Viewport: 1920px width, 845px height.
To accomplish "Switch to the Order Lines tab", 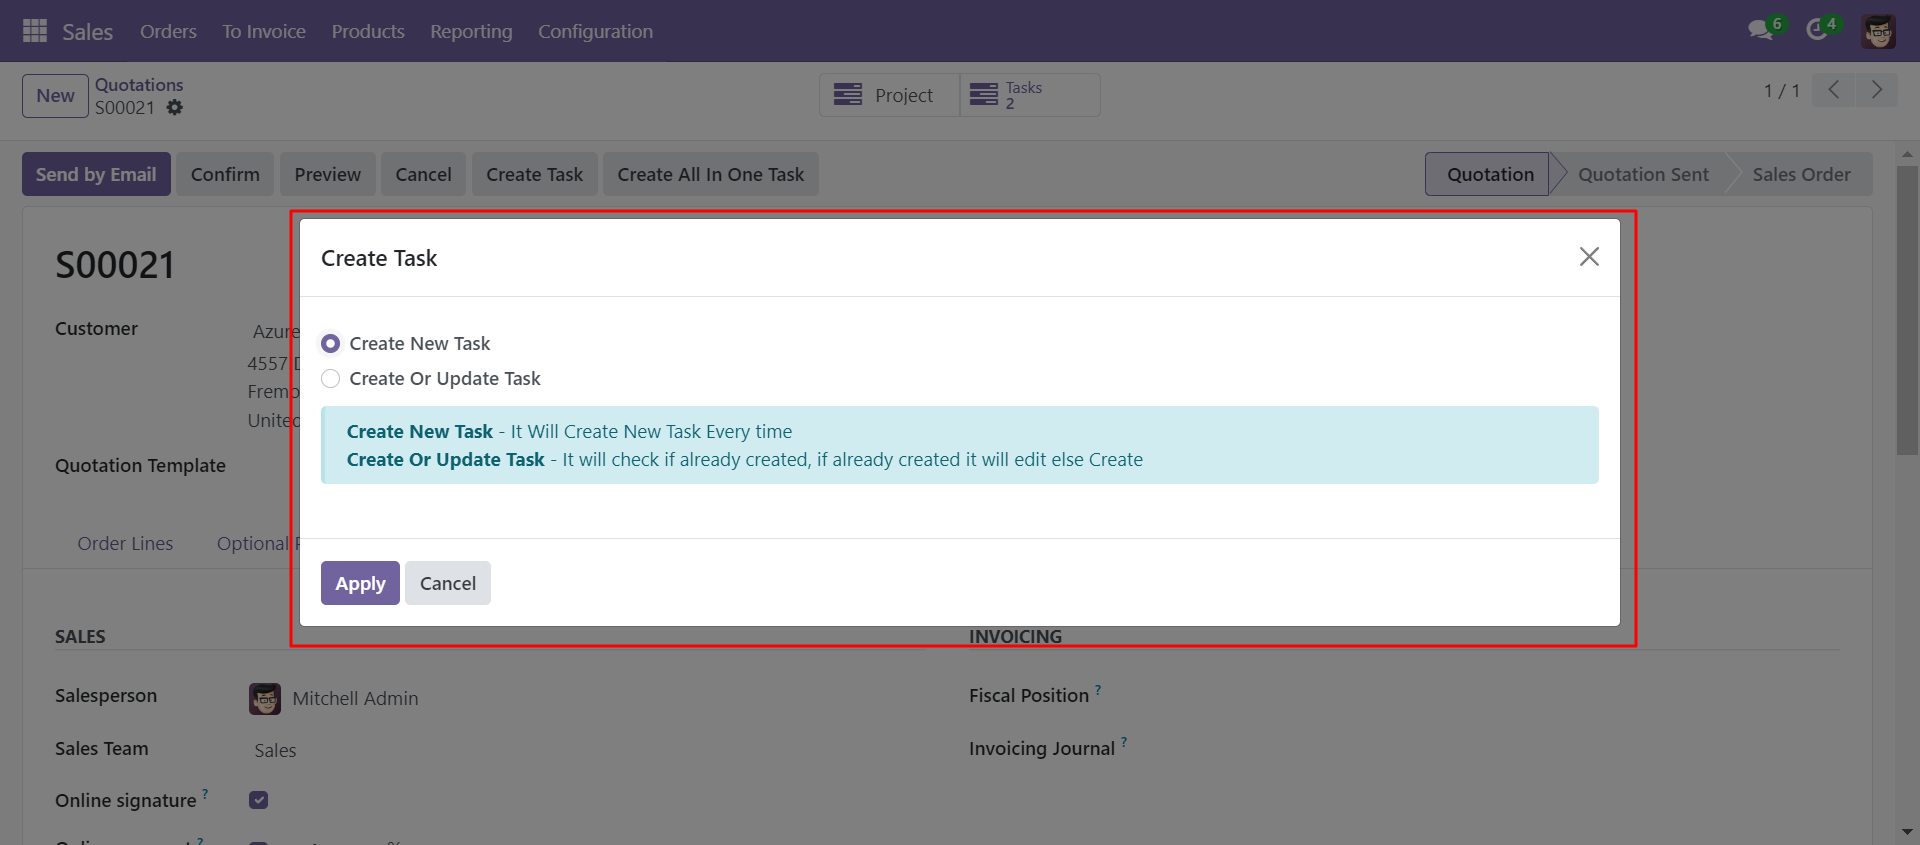I will click(125, 543).
